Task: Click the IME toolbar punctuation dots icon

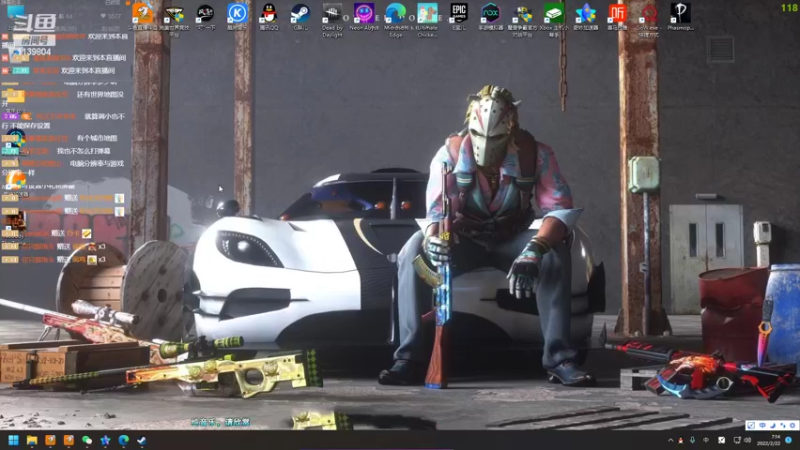Action: click(783, 425)
